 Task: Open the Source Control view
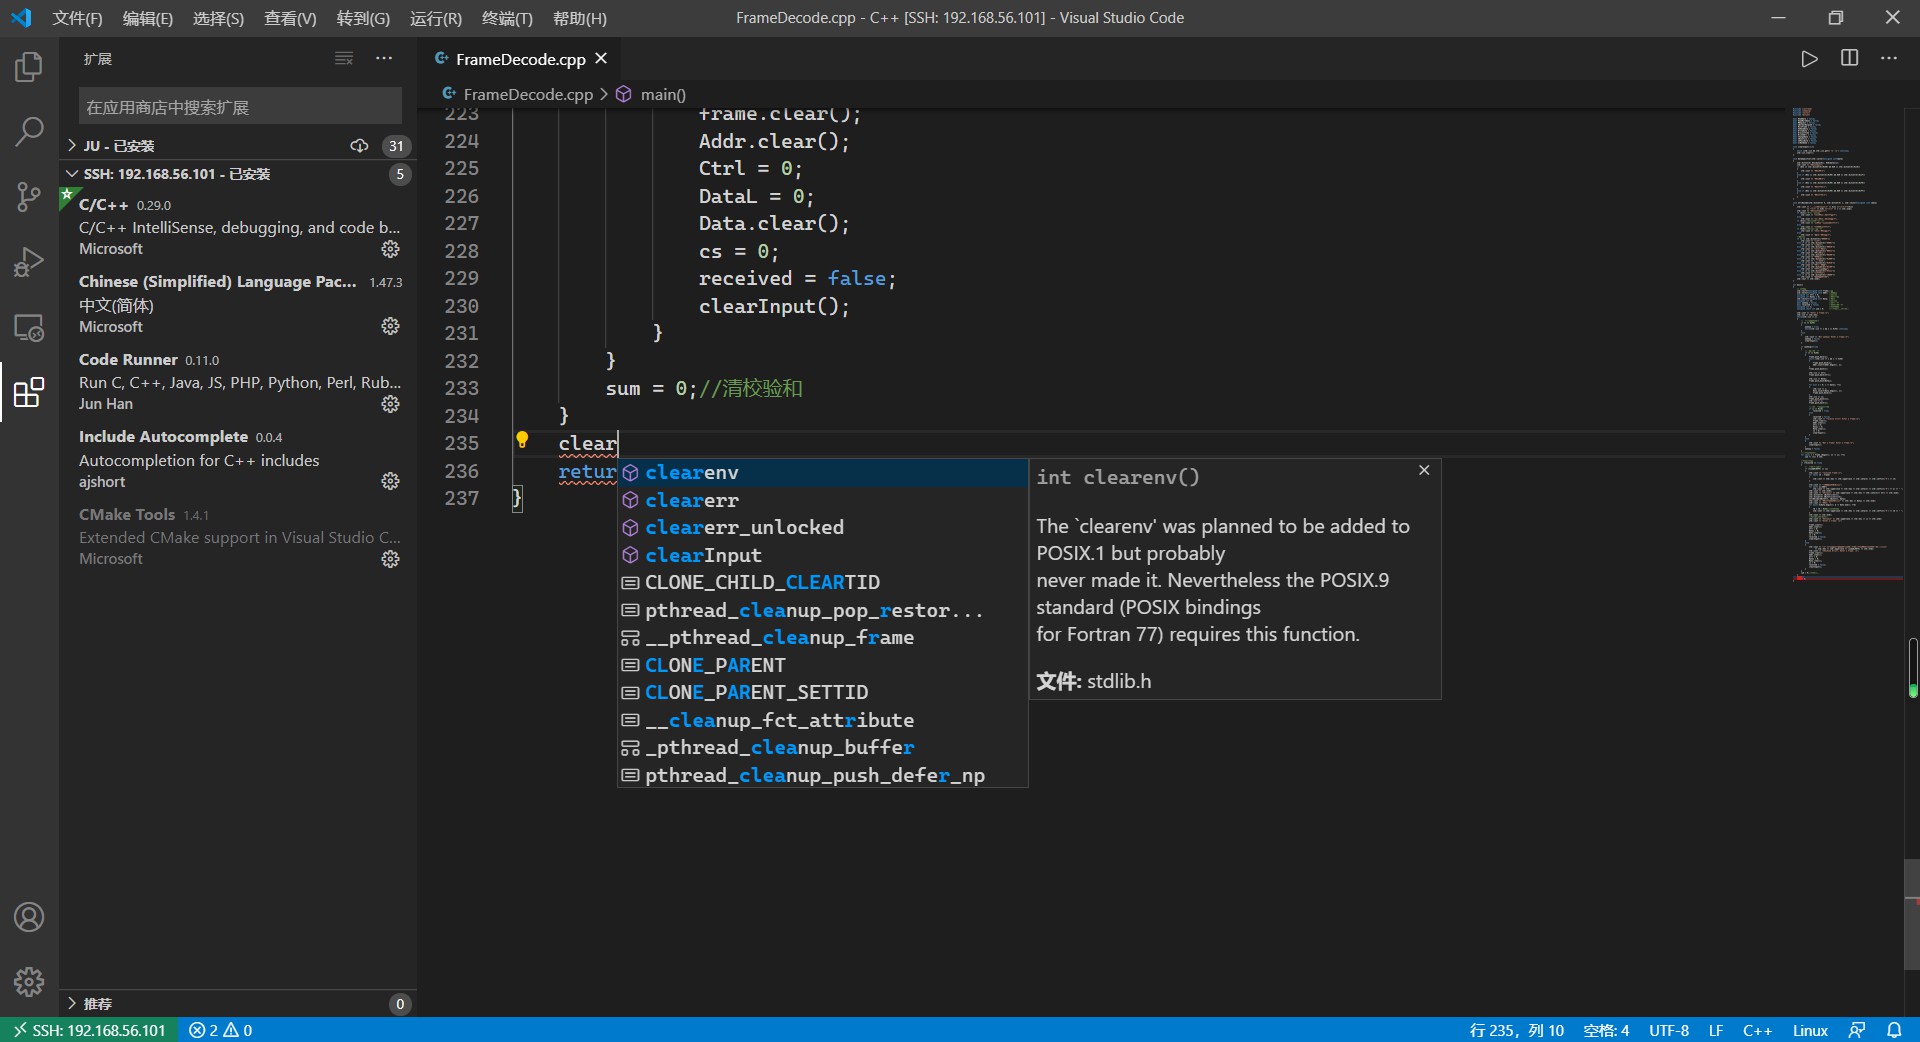pos(29,196)
